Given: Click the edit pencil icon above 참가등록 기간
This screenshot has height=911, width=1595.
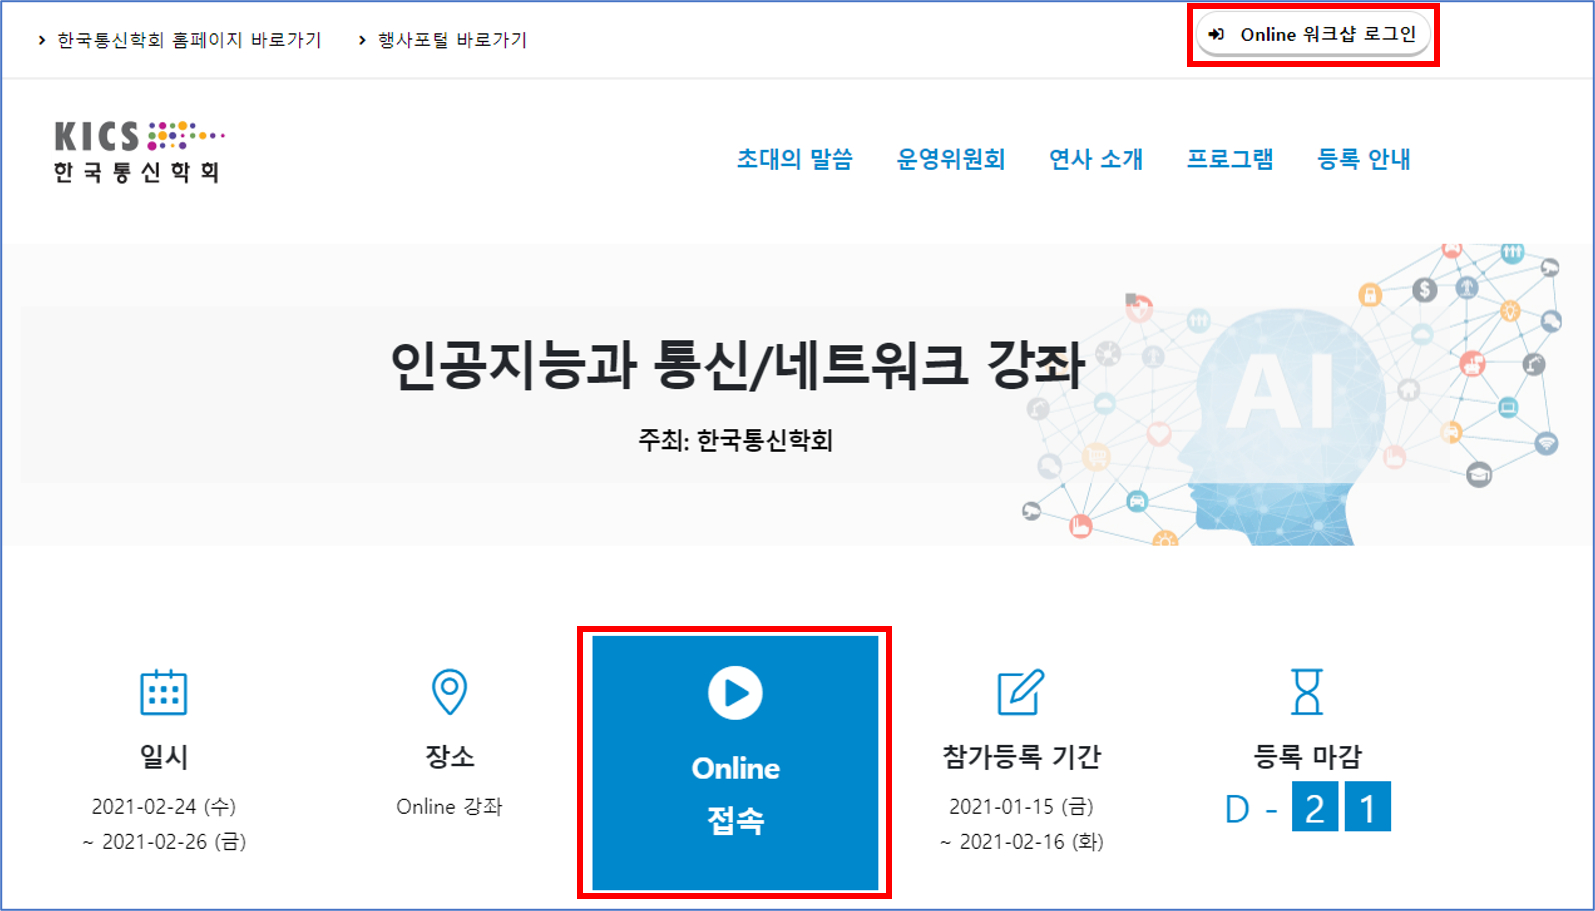Looking at the screenshot, I should (1020, 692).
